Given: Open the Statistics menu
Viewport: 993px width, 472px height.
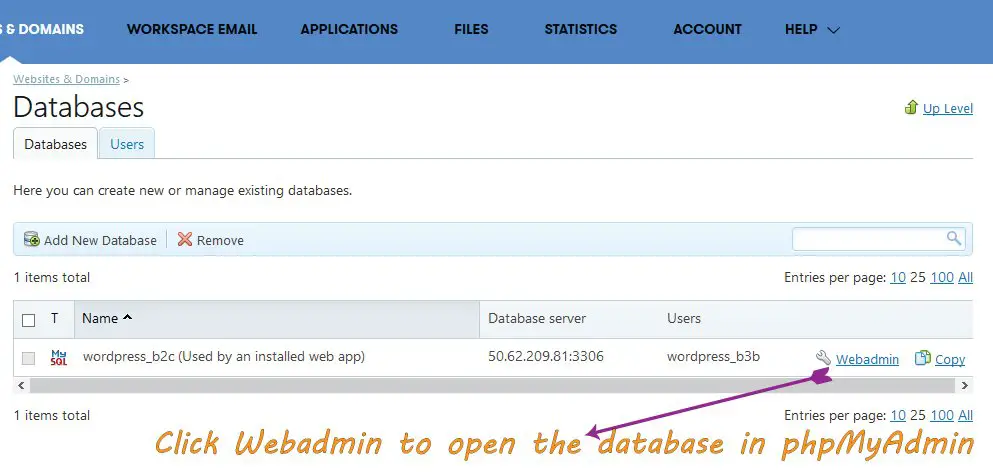Looking at the screenshot, I should click(581, 29).
